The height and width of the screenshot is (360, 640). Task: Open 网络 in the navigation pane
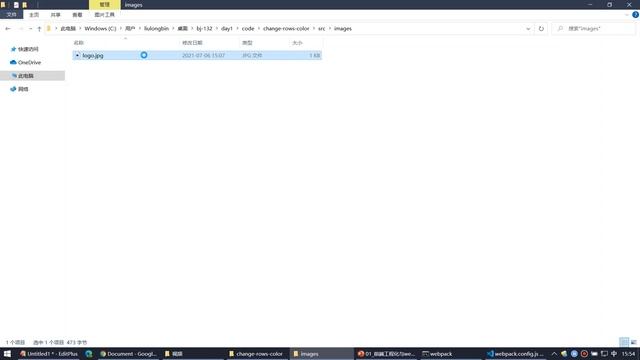pos(23,89)
